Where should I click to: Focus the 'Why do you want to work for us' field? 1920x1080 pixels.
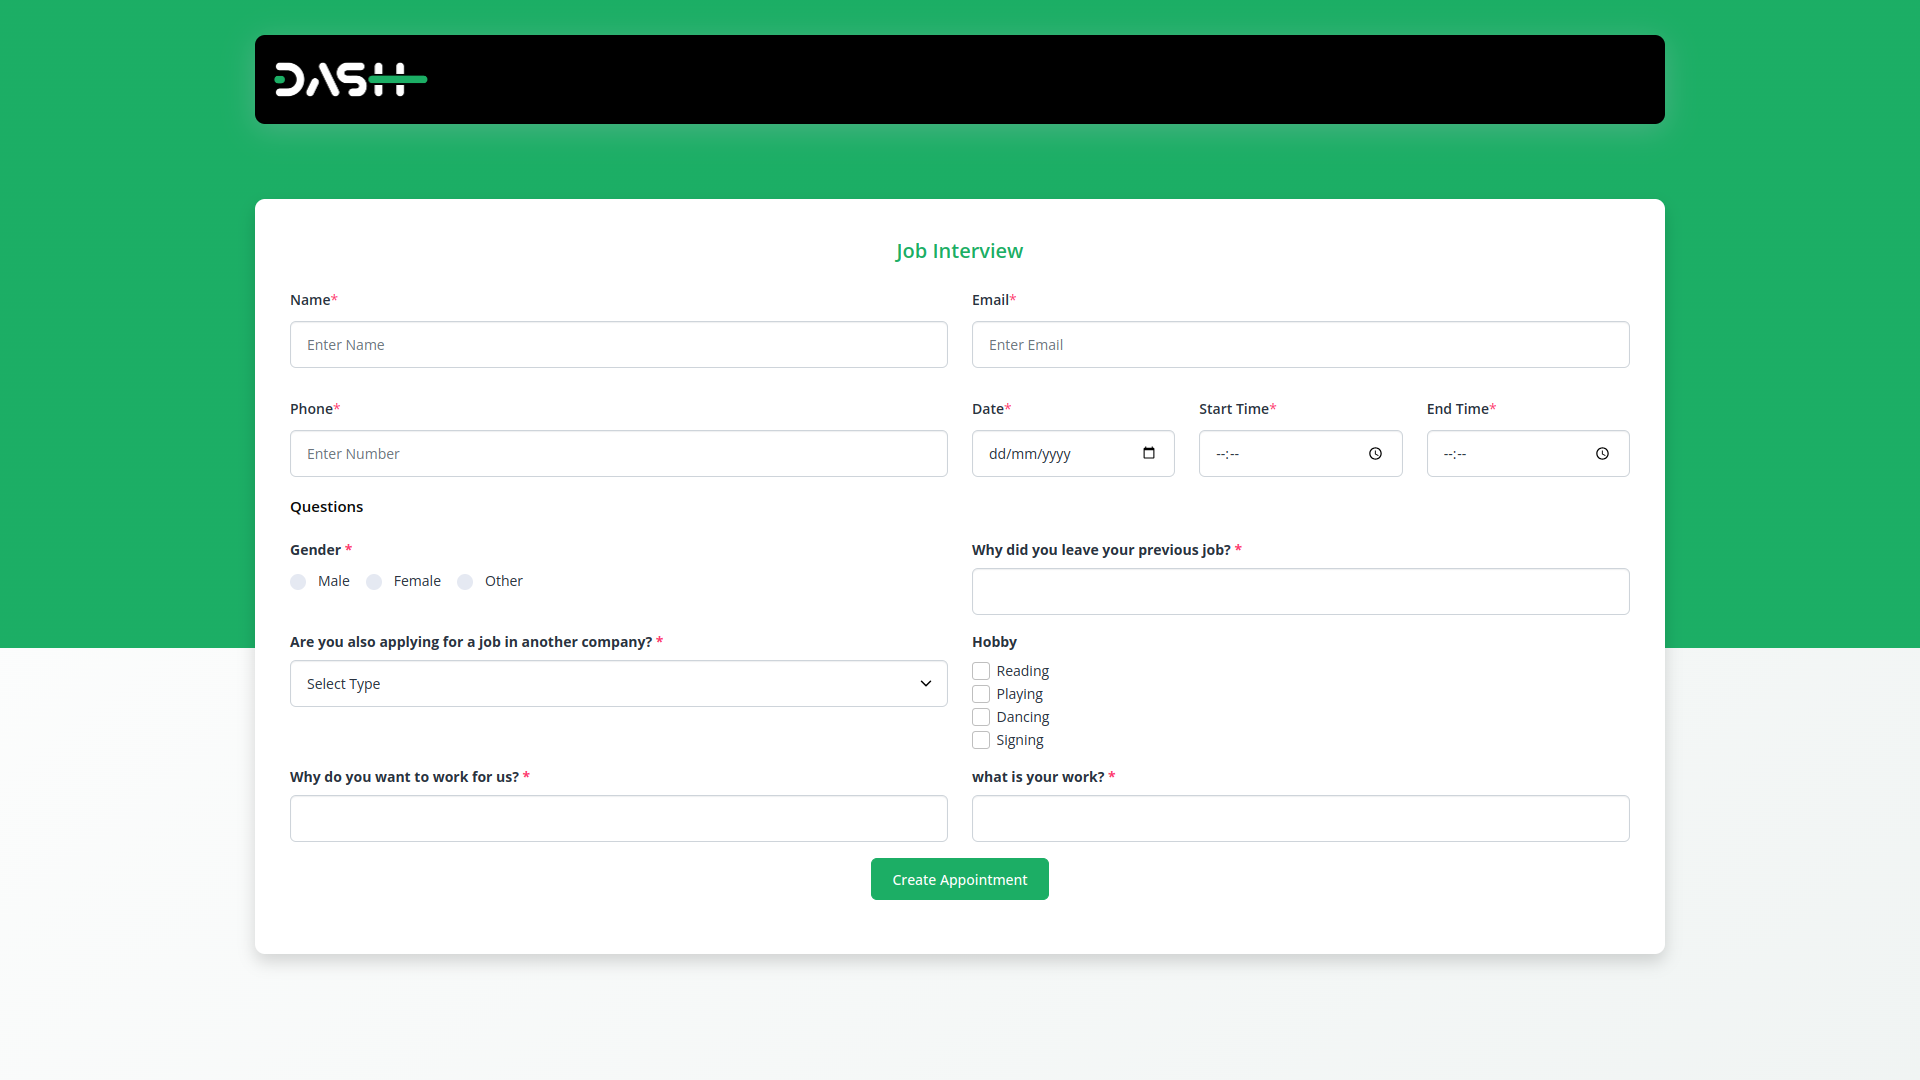coord(618,819)
